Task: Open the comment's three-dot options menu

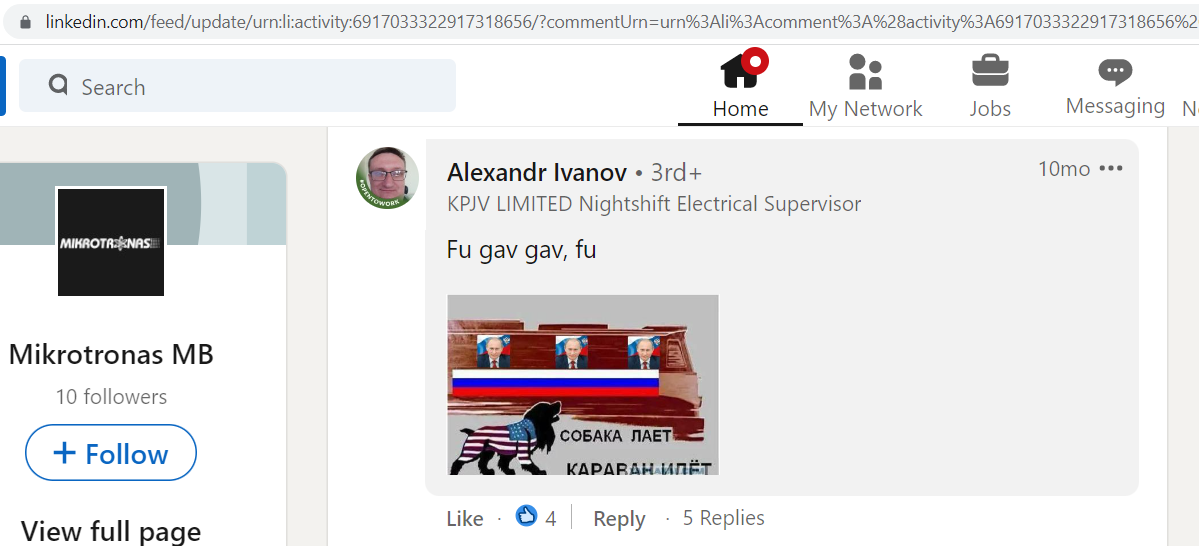Action: [x=1110, y=169]
